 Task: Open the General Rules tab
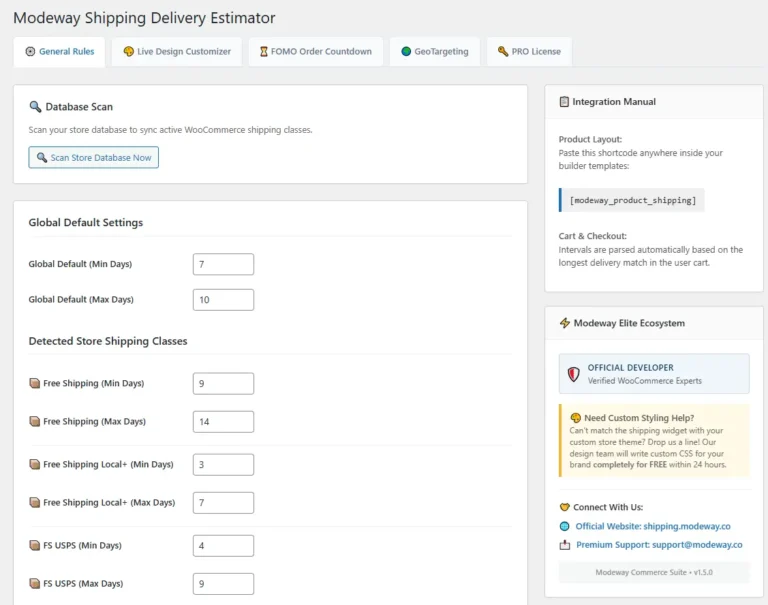(x=59, y=51)
